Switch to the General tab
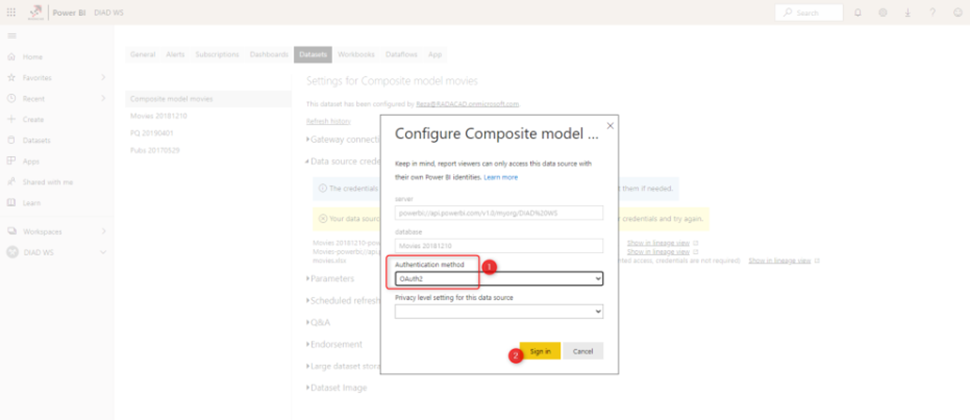Screen dimensions: 970x420 click(142, 54)
